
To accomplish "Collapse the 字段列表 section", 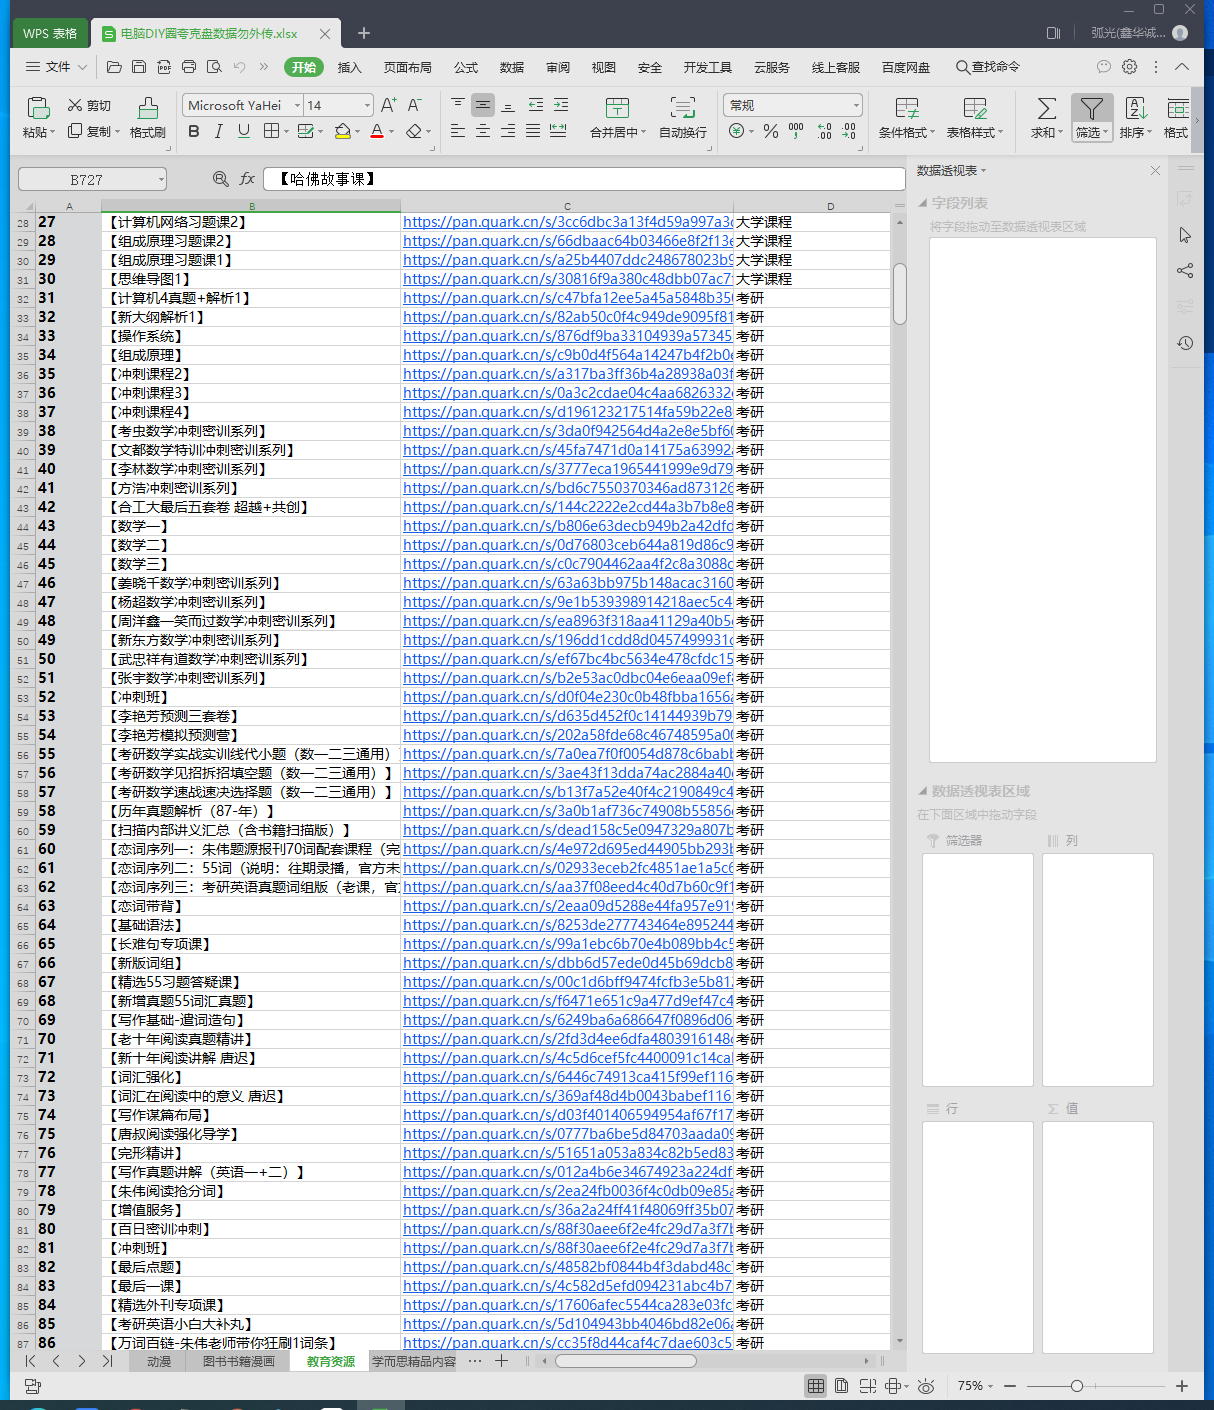I will (x=923, y=203).
